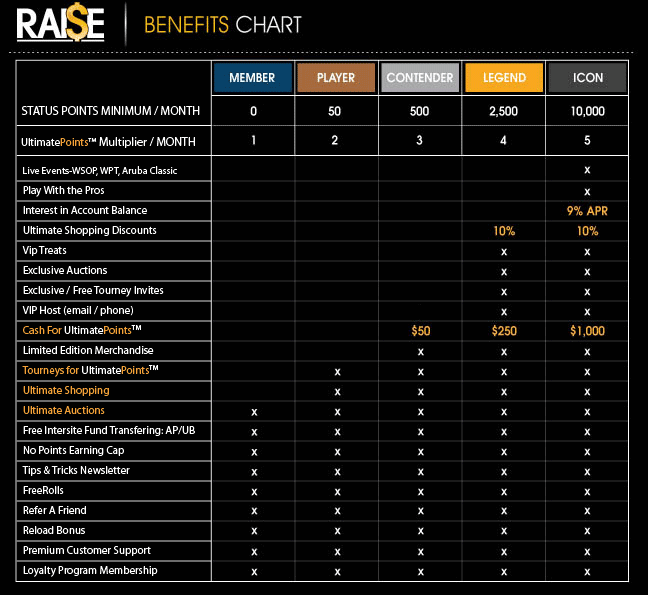Click Ultimate Shopping Discounts row label
Viewport: 648px width, 595px height.
[x=90, y=230]
